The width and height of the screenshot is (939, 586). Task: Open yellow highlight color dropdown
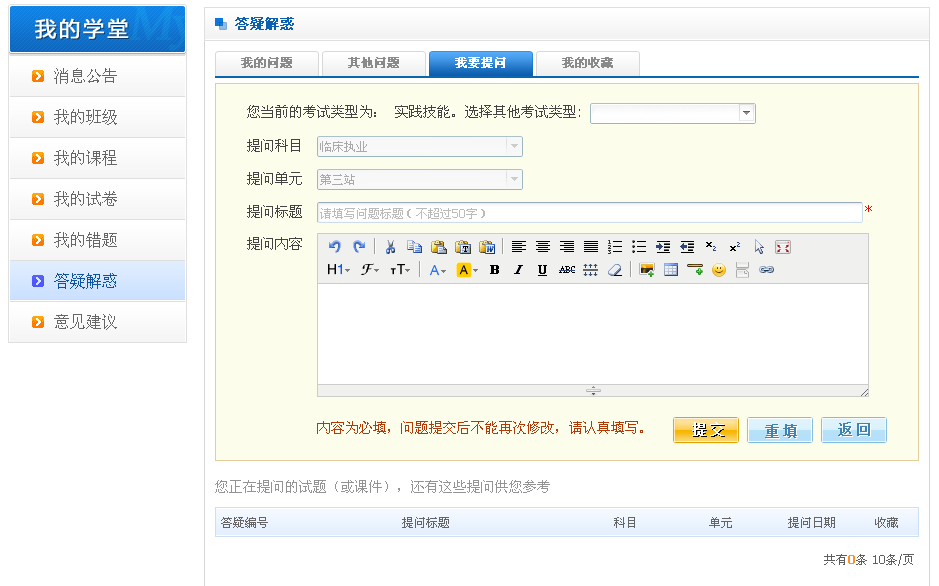coord(467,270)
